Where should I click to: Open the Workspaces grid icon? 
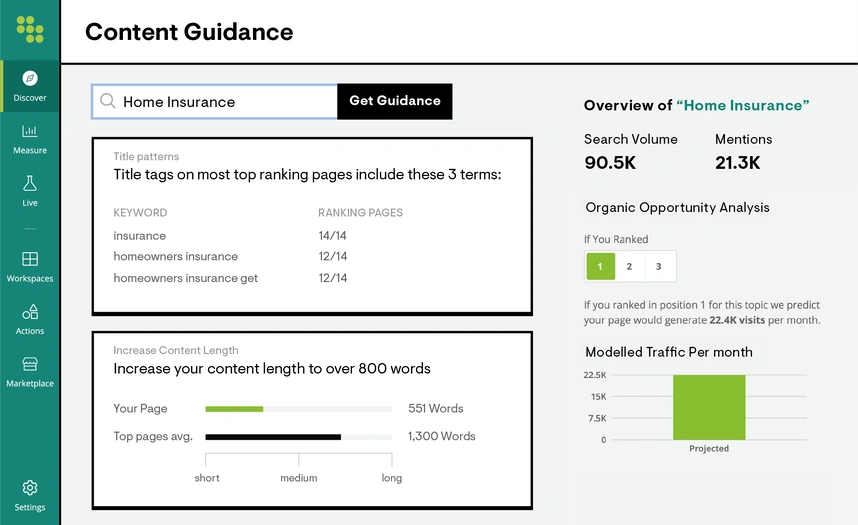click(30, 258)
